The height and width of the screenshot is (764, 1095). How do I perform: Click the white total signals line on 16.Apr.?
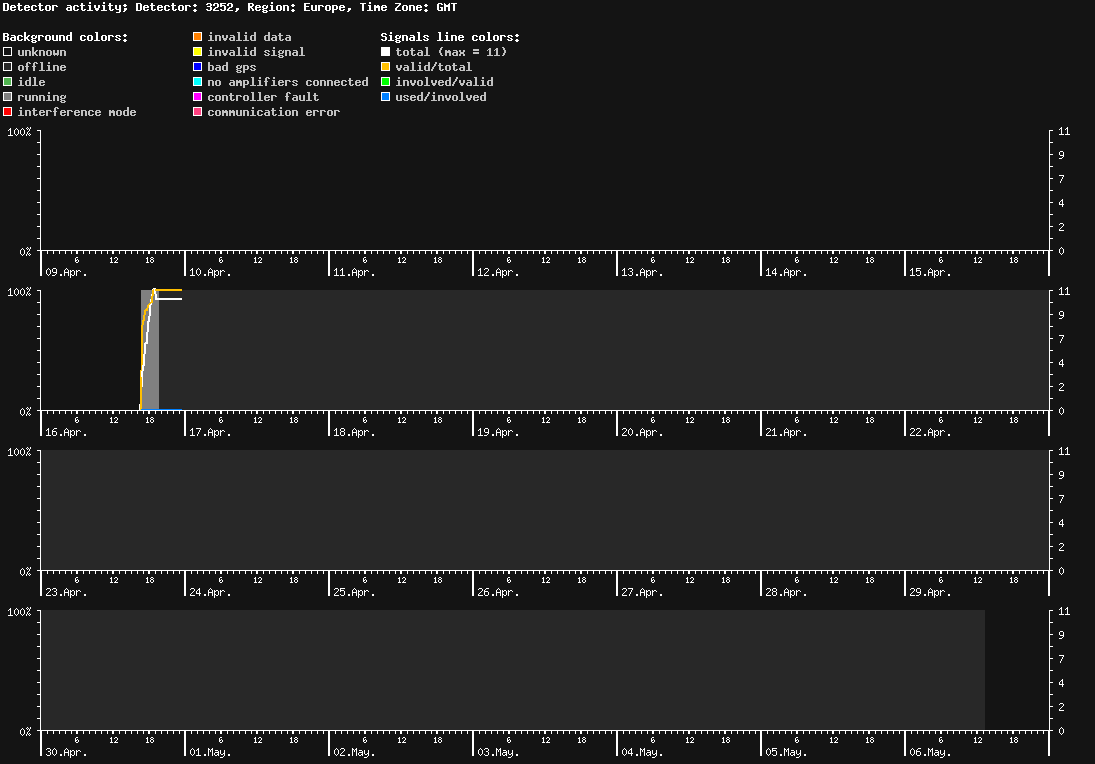coord(171,299)
